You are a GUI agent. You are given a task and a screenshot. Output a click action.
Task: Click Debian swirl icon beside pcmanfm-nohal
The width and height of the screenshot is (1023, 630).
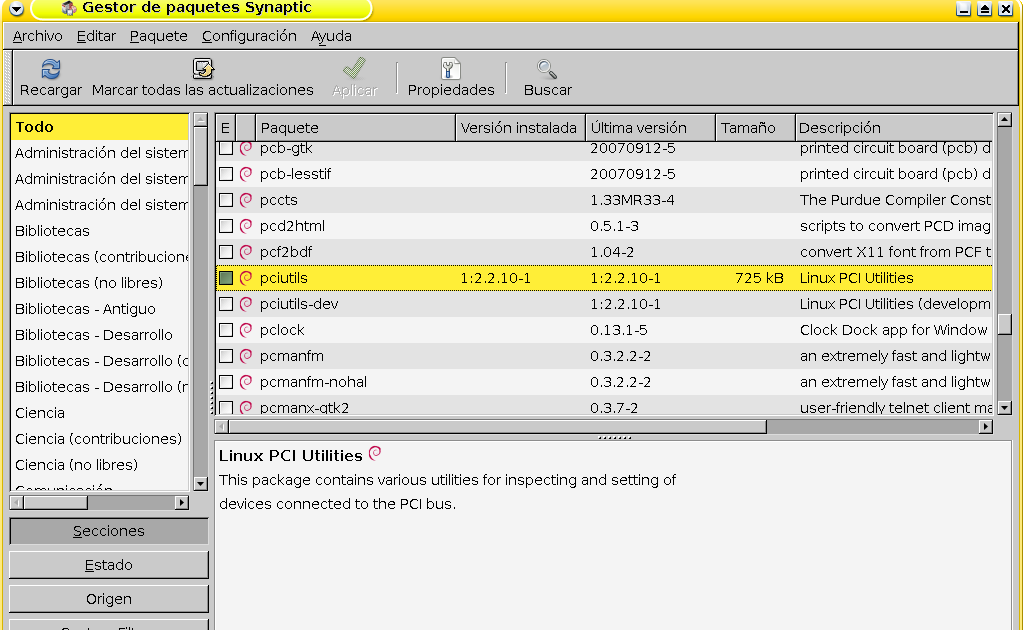[x=246, y=382]
